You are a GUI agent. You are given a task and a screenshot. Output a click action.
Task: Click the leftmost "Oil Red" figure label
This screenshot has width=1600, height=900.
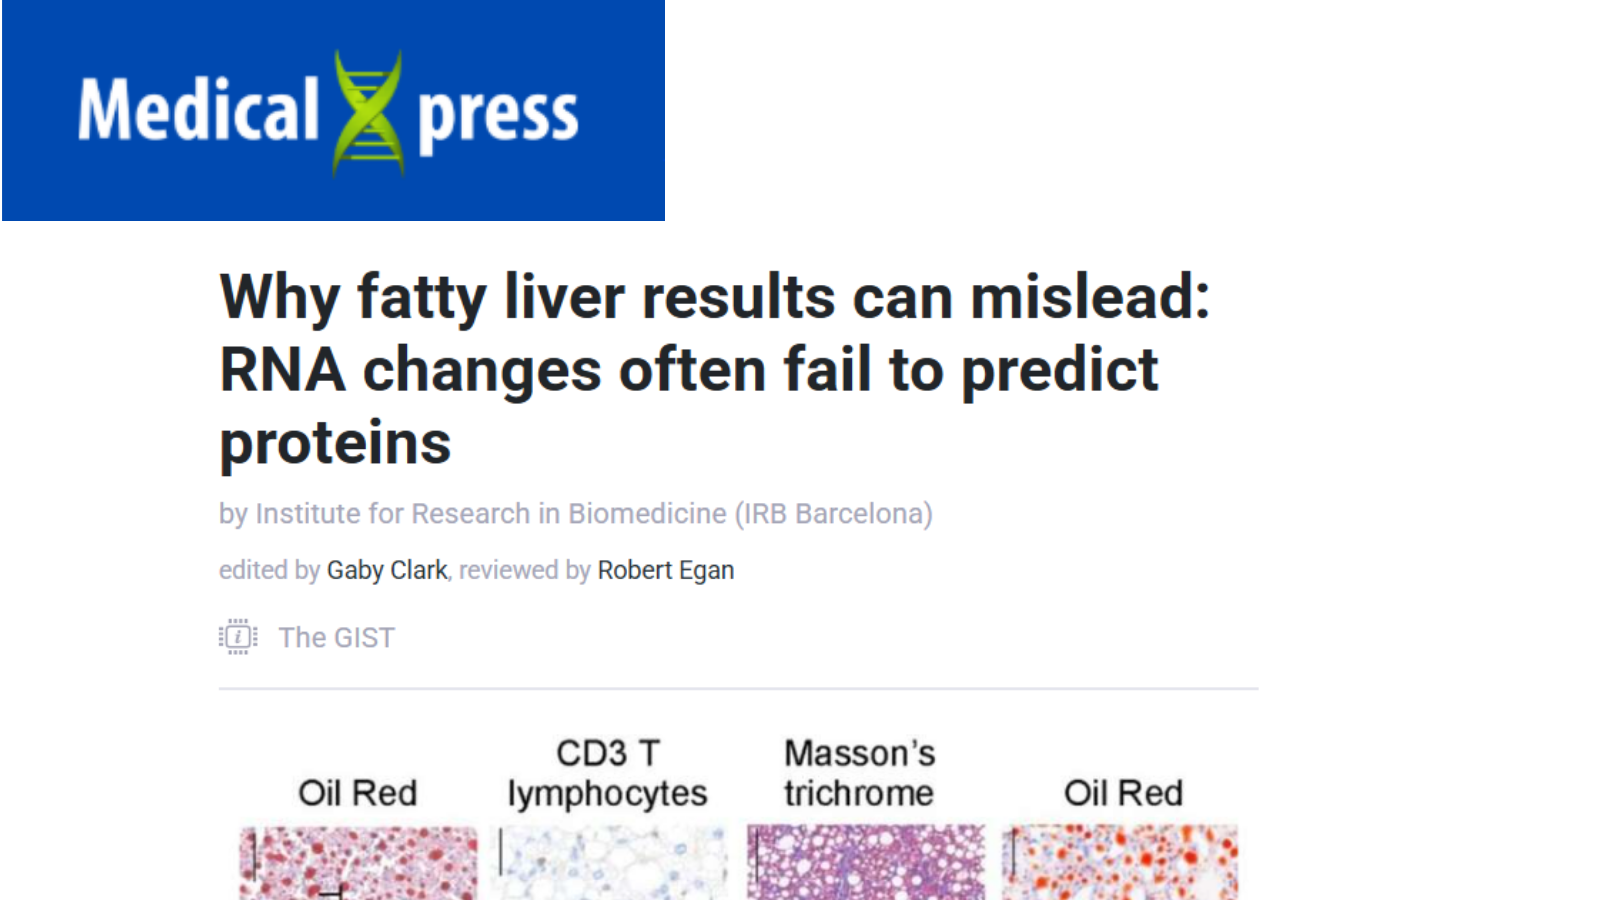pyautogui.click(x=357, y=793)
